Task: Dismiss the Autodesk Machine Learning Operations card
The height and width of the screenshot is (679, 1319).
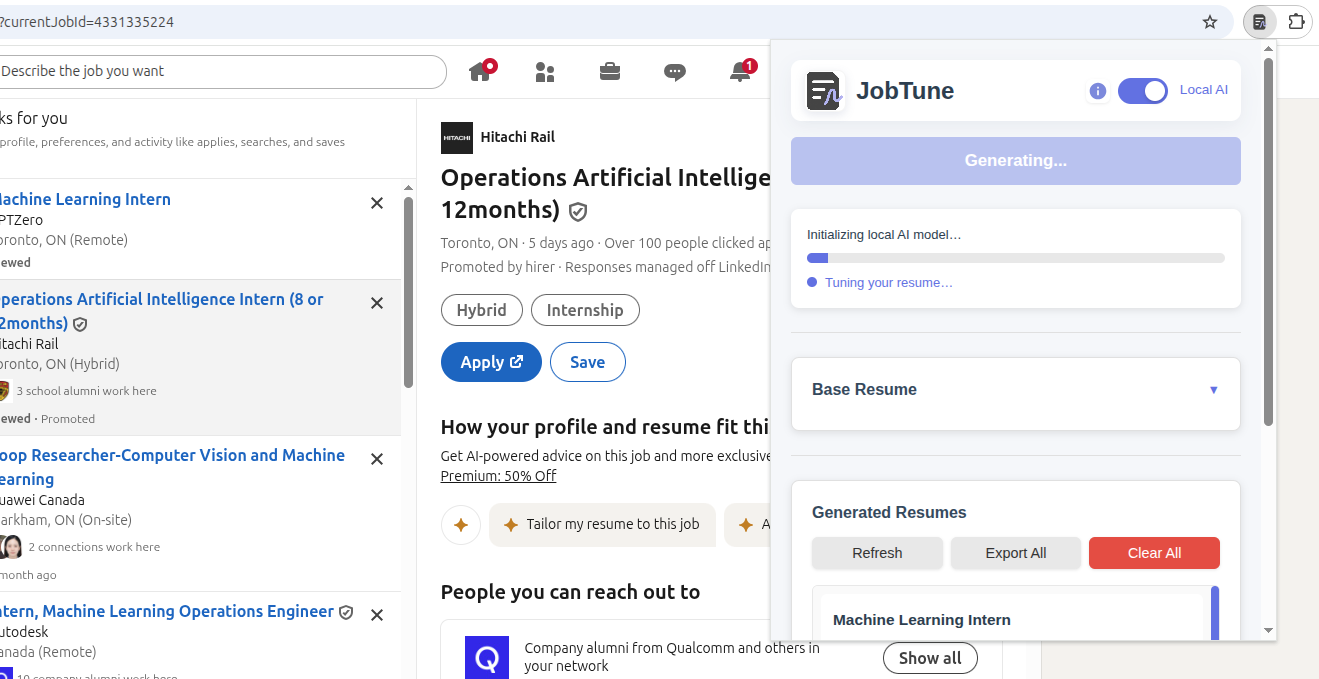Action: point(377,615)
